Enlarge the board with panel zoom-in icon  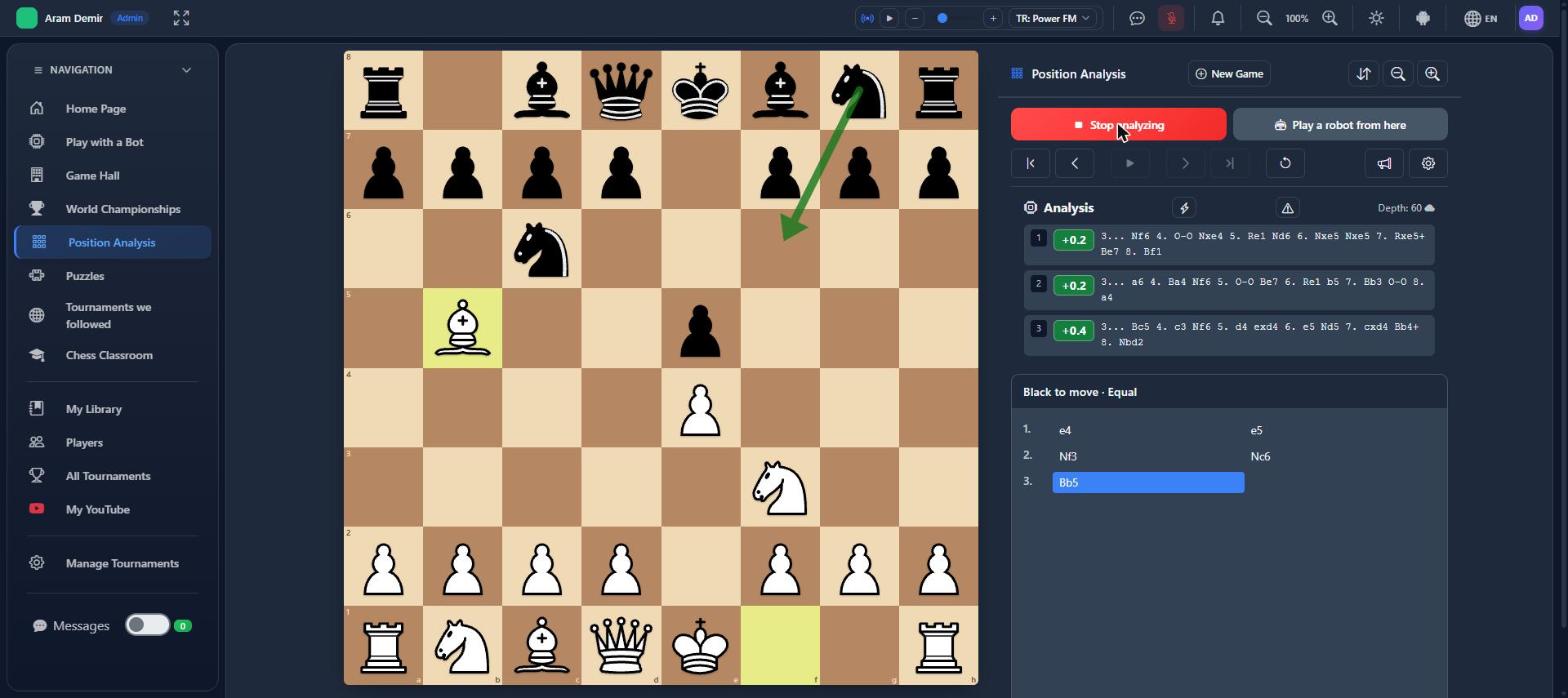1432,73
